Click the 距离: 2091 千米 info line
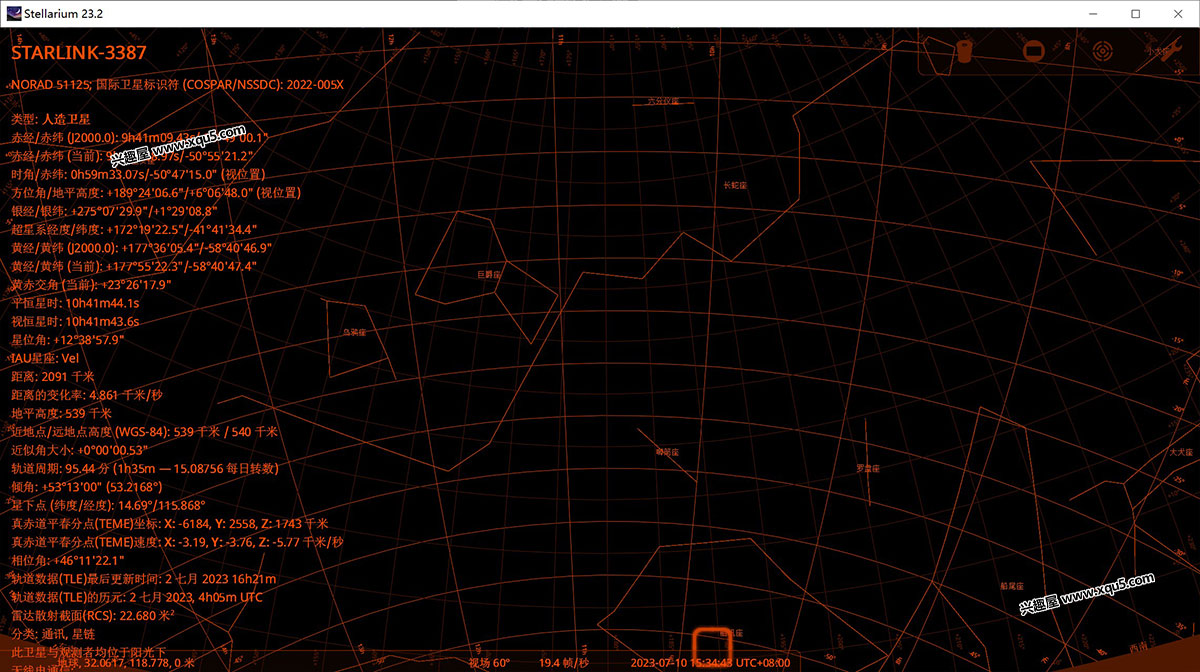1200x672 pixels. [x=53, y=377]
